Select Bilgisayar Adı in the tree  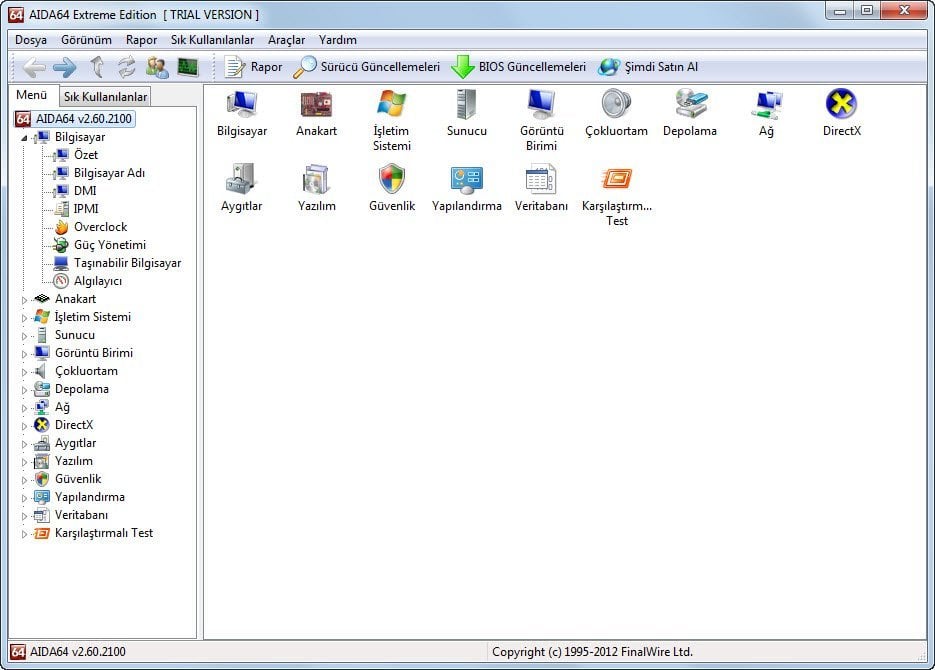pos(109,173)
